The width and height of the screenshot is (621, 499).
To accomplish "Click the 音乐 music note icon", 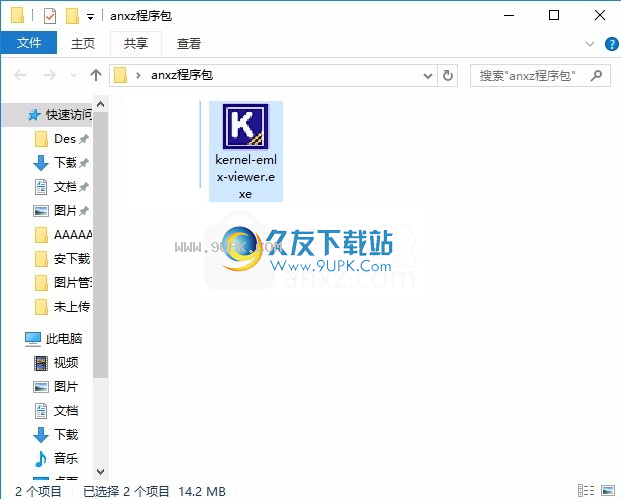I will tap(40, 459).
